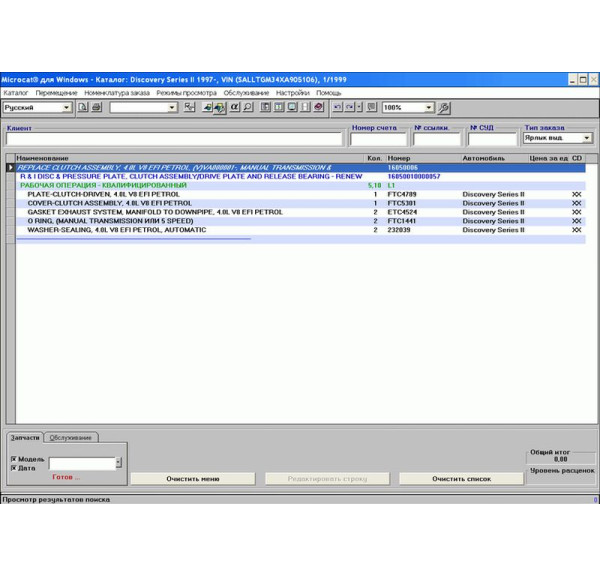Click the X mark in the FTC4789 row
Screen dimensions: 600x576
[576, 194]
